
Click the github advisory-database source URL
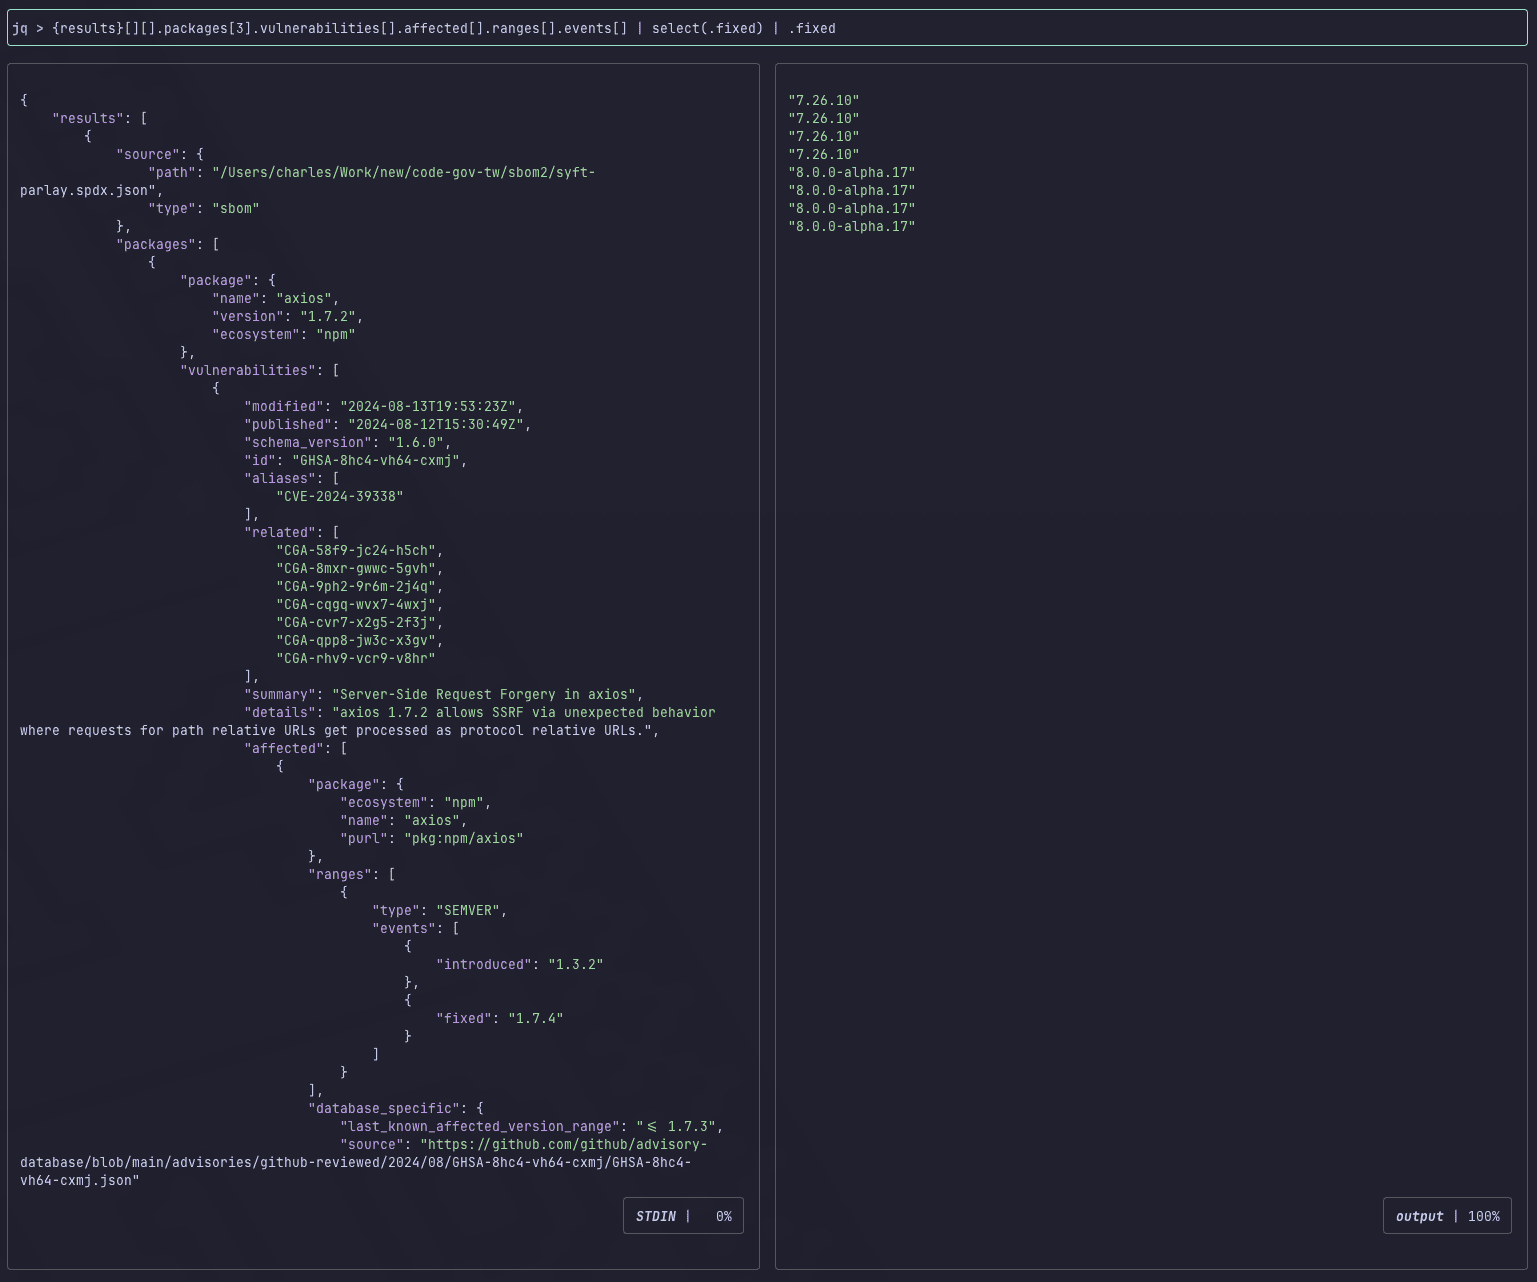click(364, 1162)
